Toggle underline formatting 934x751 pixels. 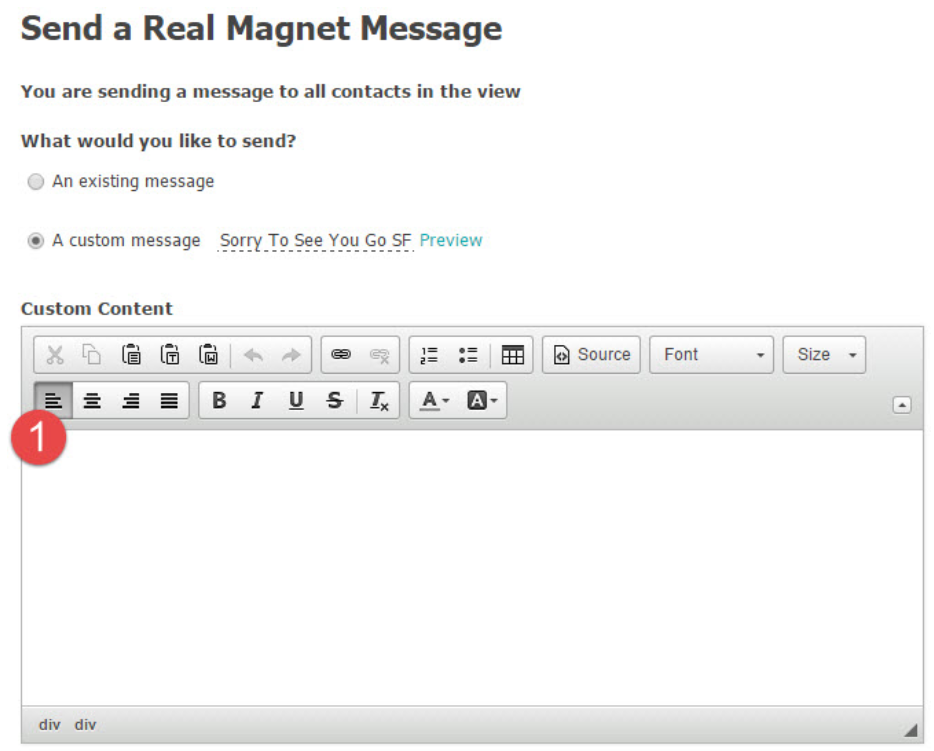[x=296, y=400]
